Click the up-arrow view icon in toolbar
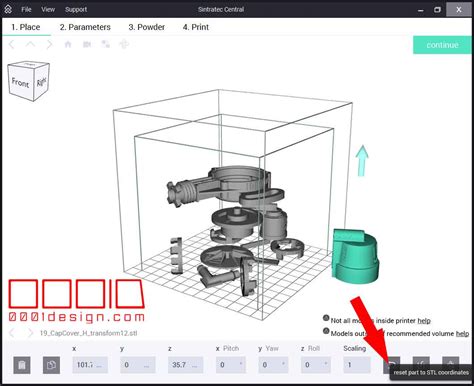 tap(30, 44)
